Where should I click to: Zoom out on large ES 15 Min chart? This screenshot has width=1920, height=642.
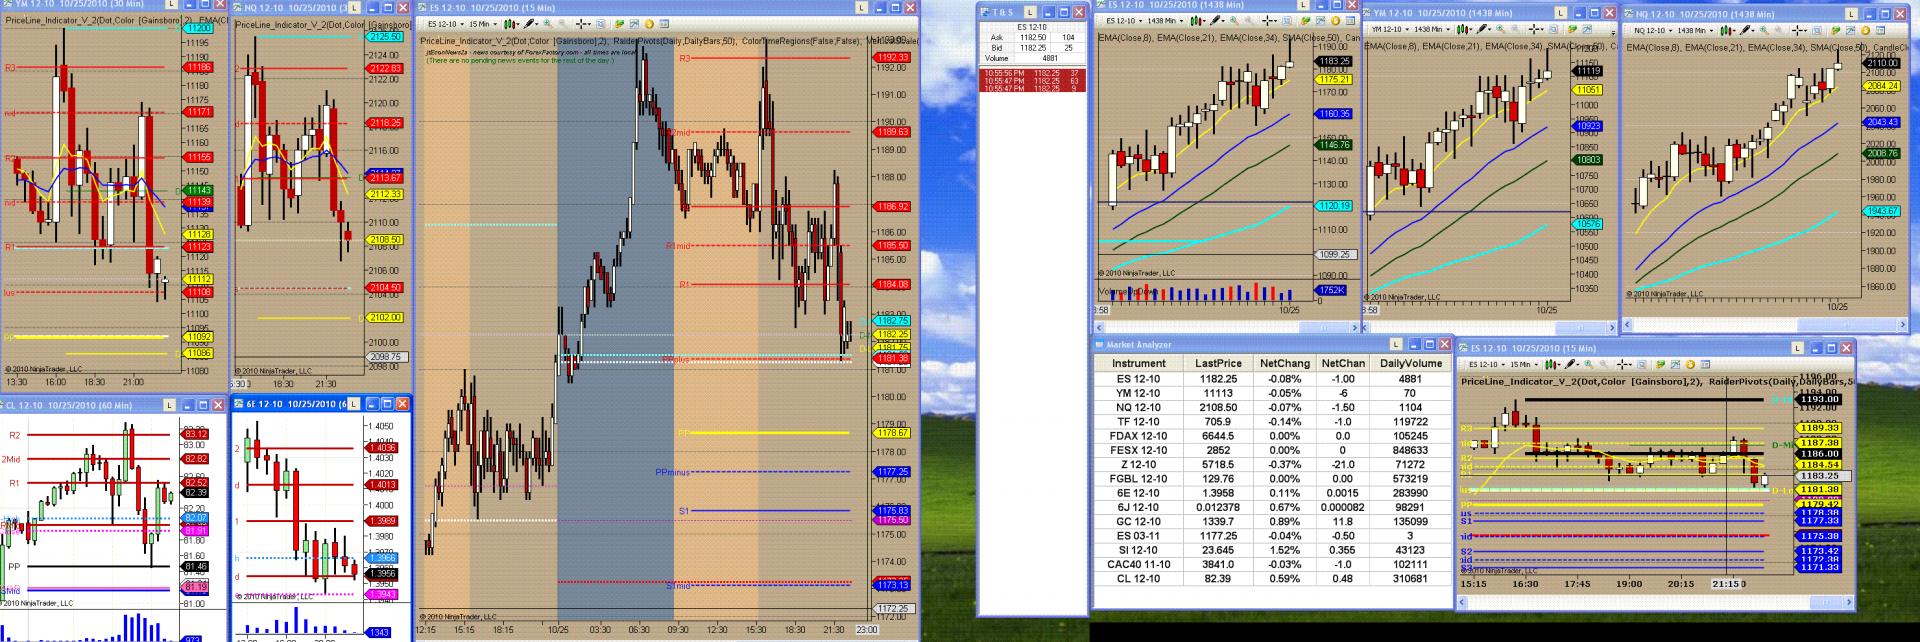(x=562, y=24)
